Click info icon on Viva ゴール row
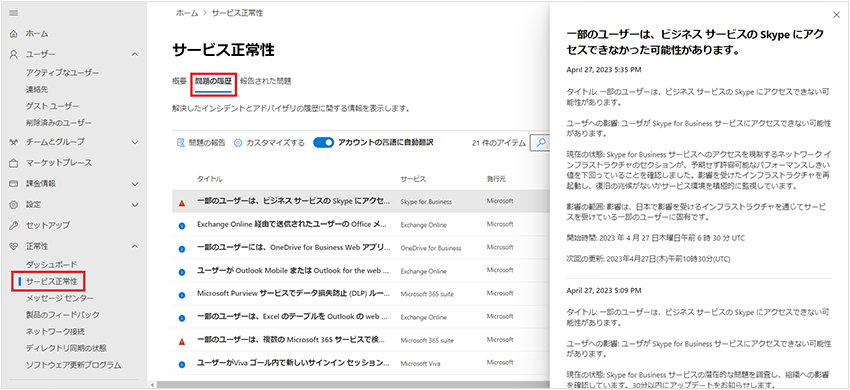850x390 pixels. tap(182, 364)
